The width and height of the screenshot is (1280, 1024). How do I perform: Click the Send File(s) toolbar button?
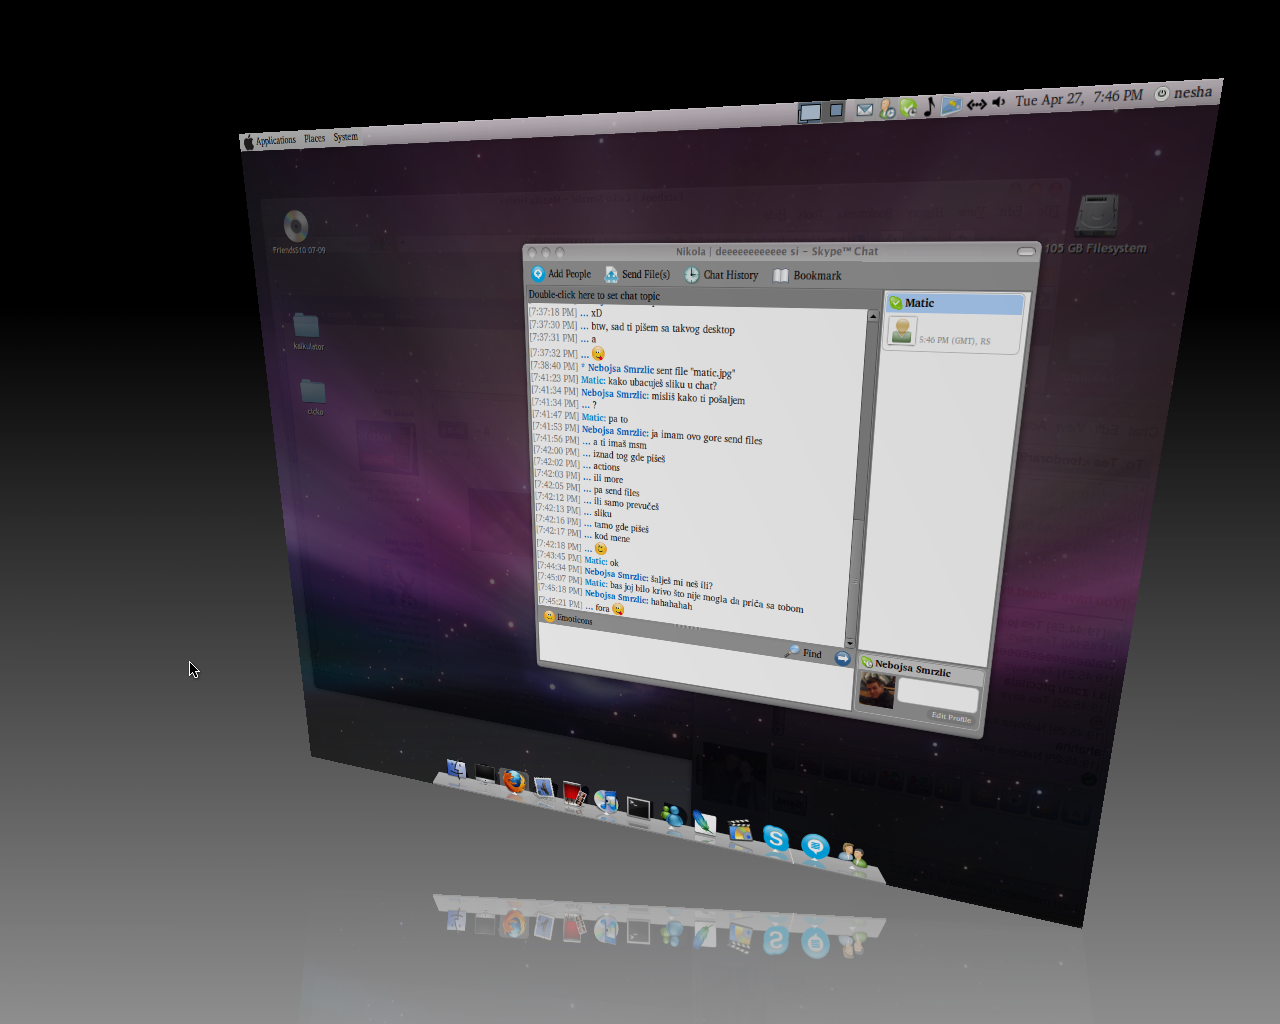(x=637, y=274)
